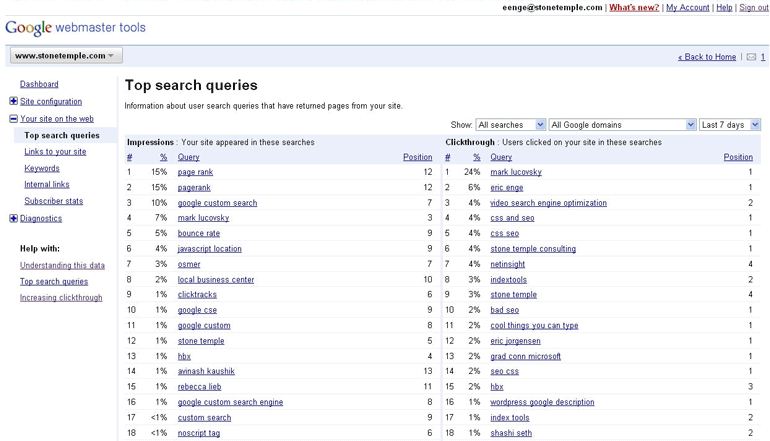Open the messages envelope icon

[x=751, y=57]
